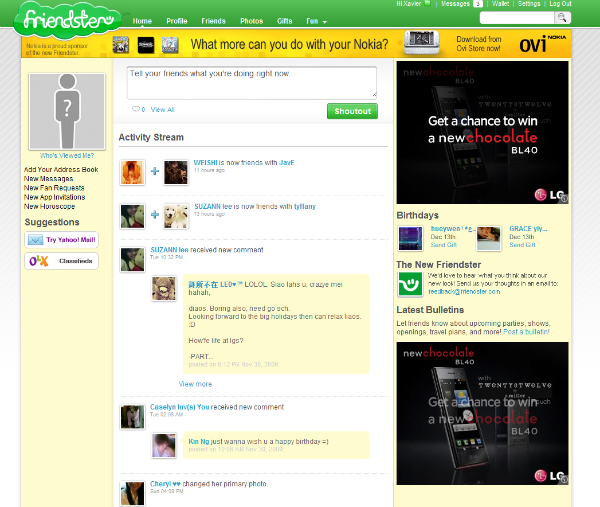The width and height of the screenshot is (600, 507).
Task: Expand 'View more' under SUZANN's comment
Action: pyautogui.click(x=195, y=384)
